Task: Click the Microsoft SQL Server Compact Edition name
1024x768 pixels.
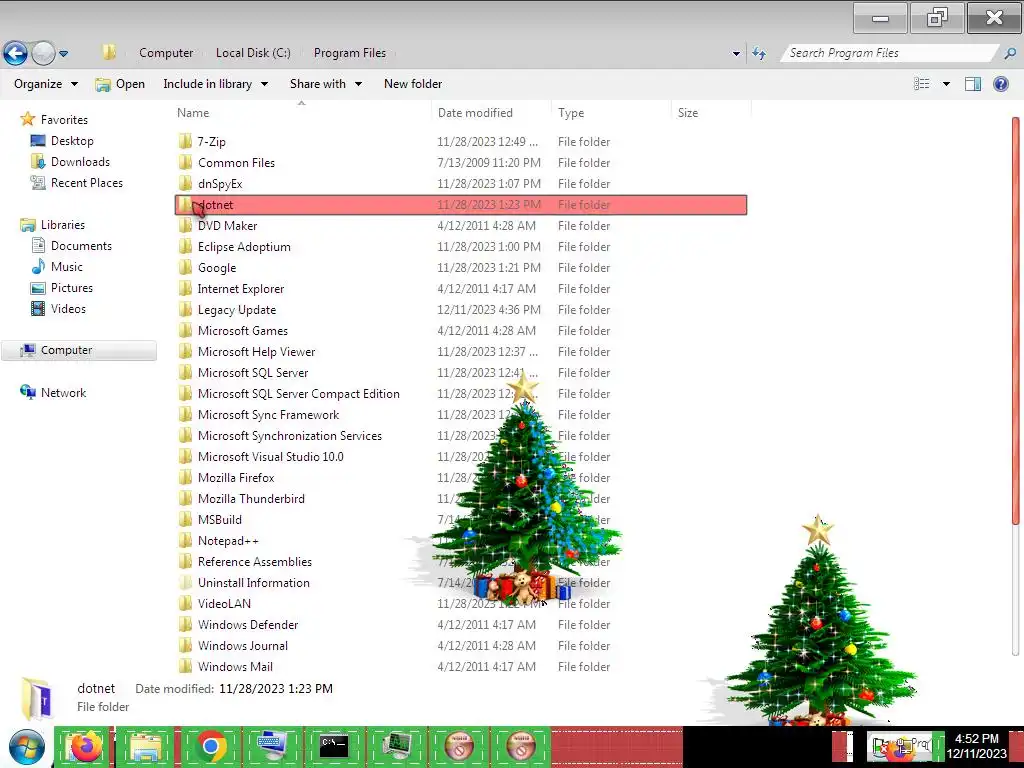Action: click(298, 393)
